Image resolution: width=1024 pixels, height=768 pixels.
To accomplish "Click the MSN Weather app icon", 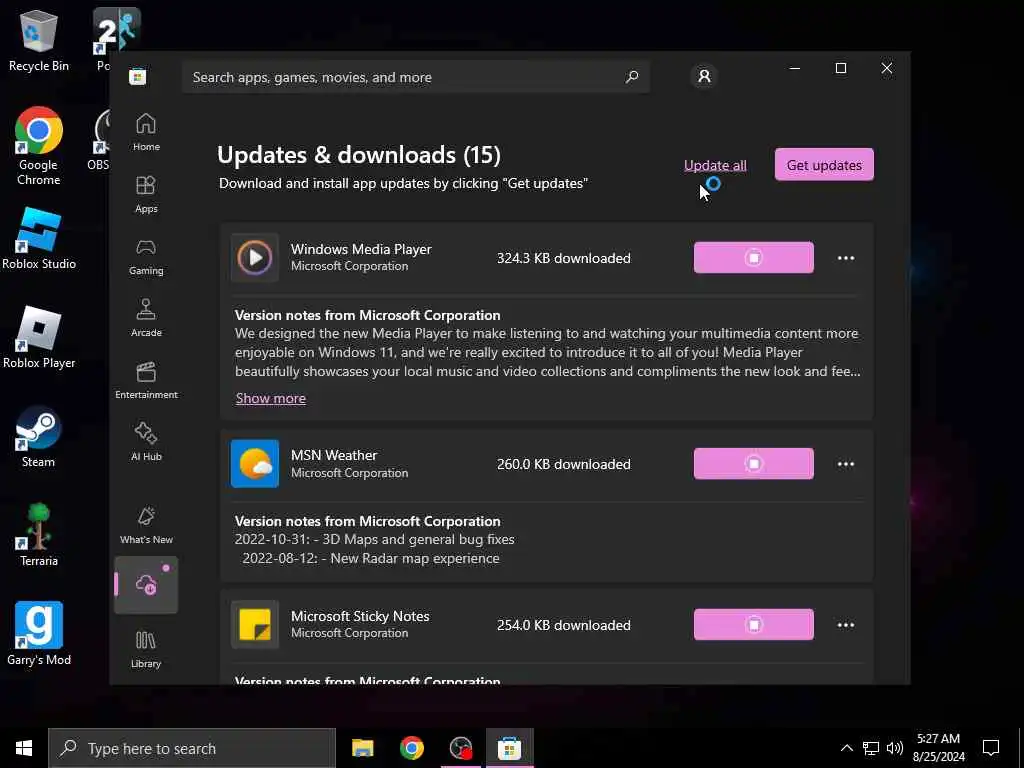I will (255, 464).
